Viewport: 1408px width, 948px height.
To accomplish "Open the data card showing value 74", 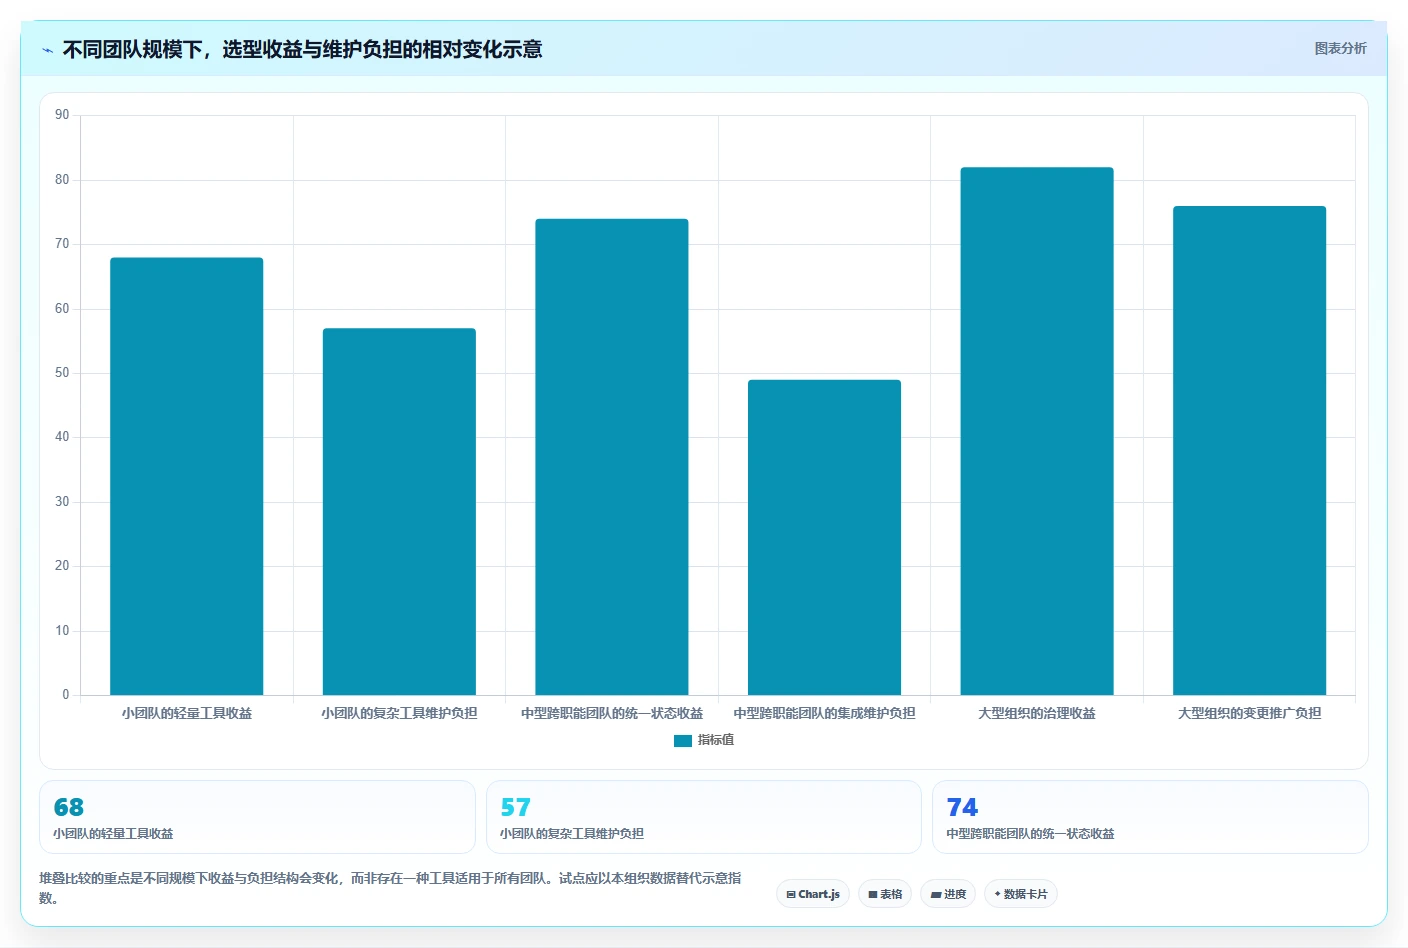I will (x=1150, y=817).
